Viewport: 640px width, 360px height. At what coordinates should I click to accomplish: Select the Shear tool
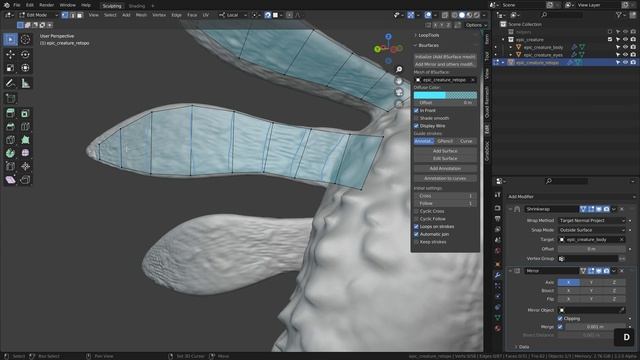click(x=10, y=180)
